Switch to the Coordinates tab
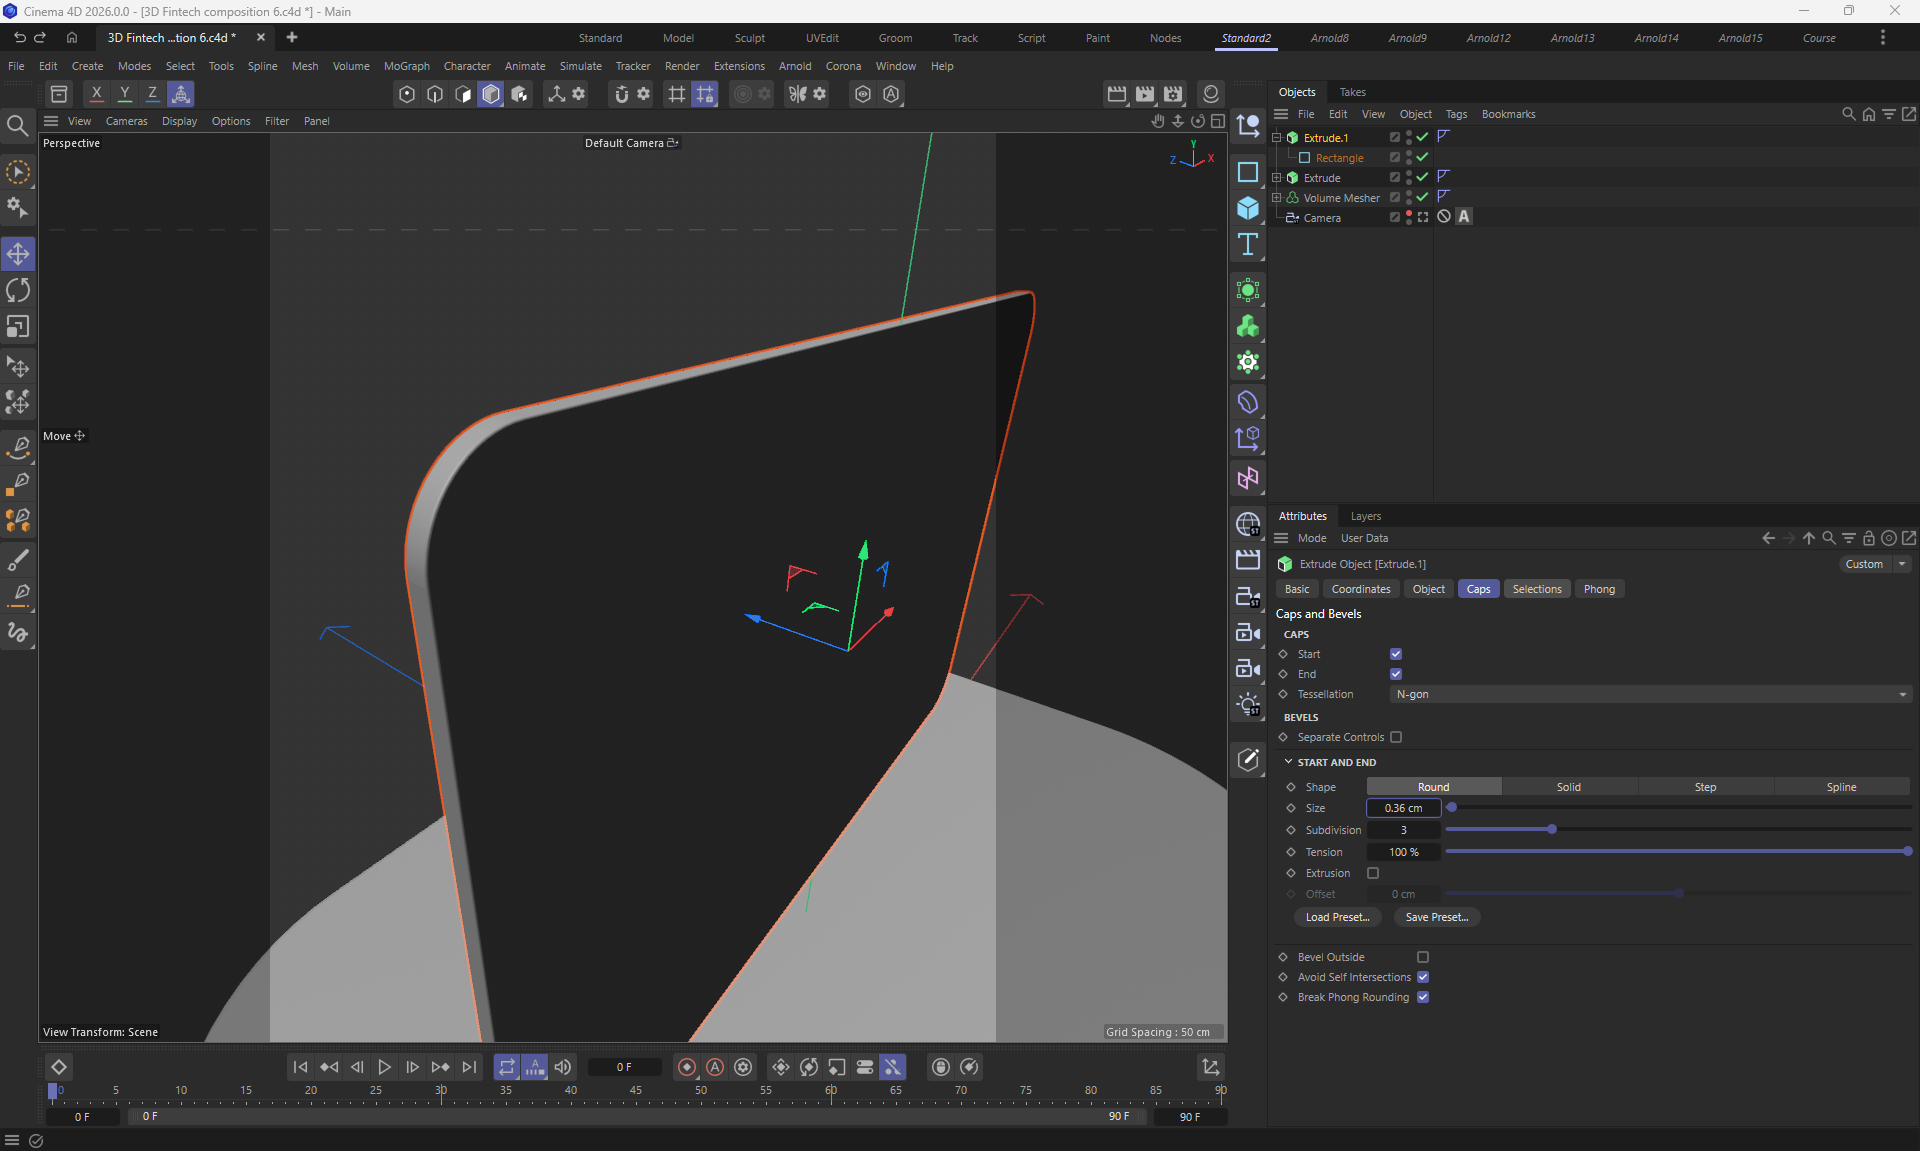Screen dimensions: 1920x1151 pyautogui.click(x=1360, y=589)
